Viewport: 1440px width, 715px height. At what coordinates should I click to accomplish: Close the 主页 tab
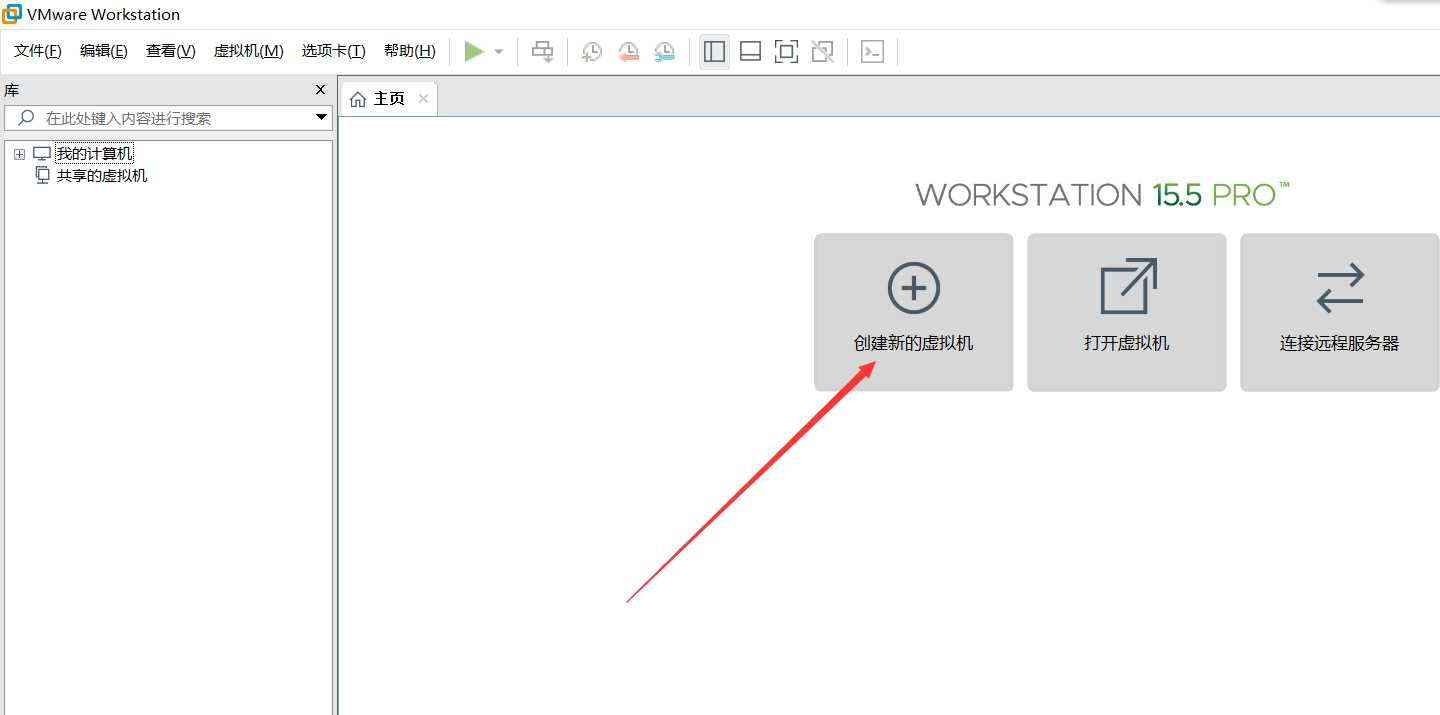pos(423,99)
